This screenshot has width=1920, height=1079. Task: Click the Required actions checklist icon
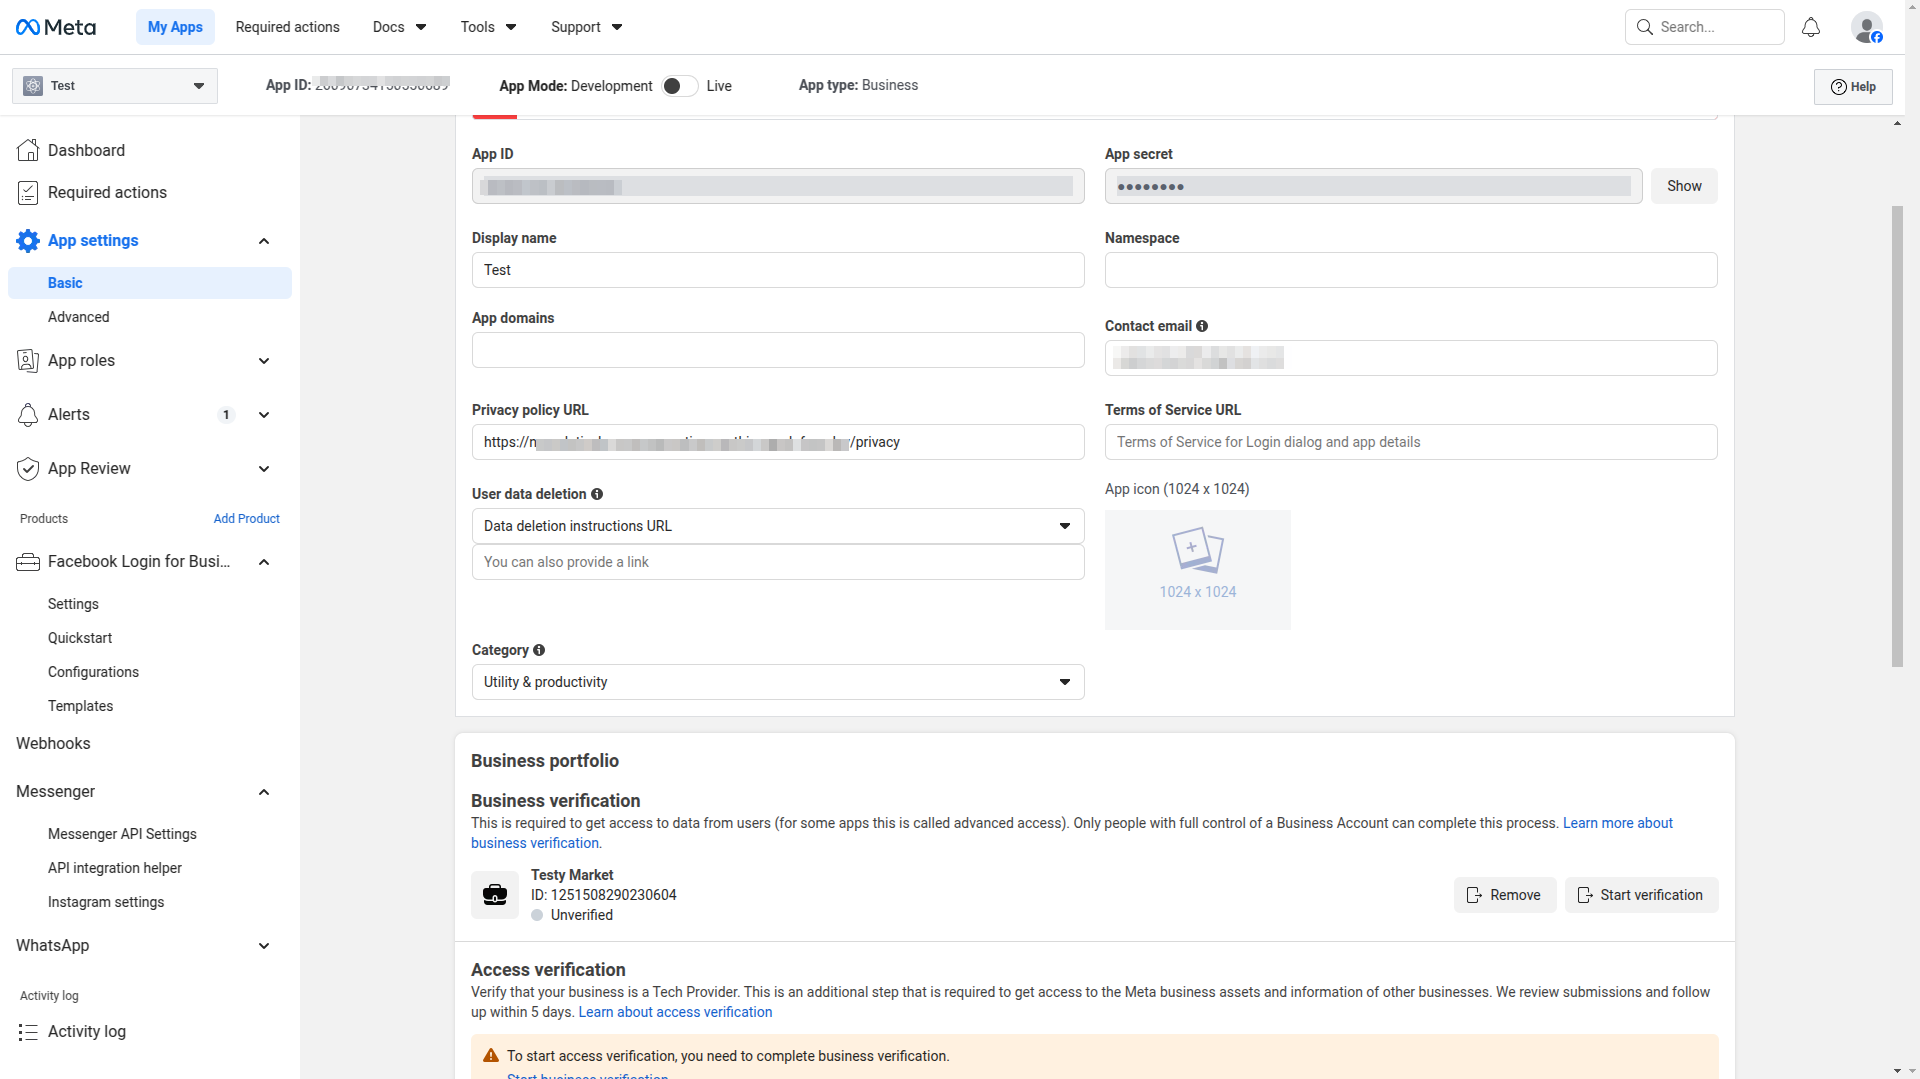click(x=28, y=193)
